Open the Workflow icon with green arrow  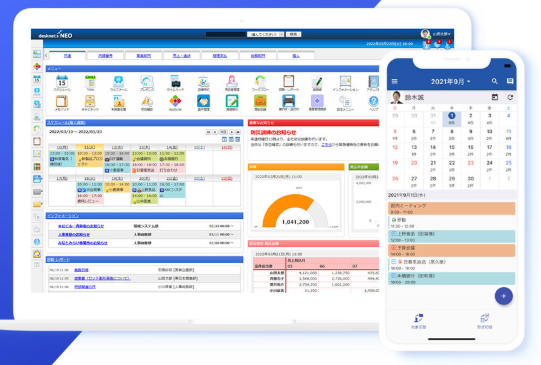260,82
